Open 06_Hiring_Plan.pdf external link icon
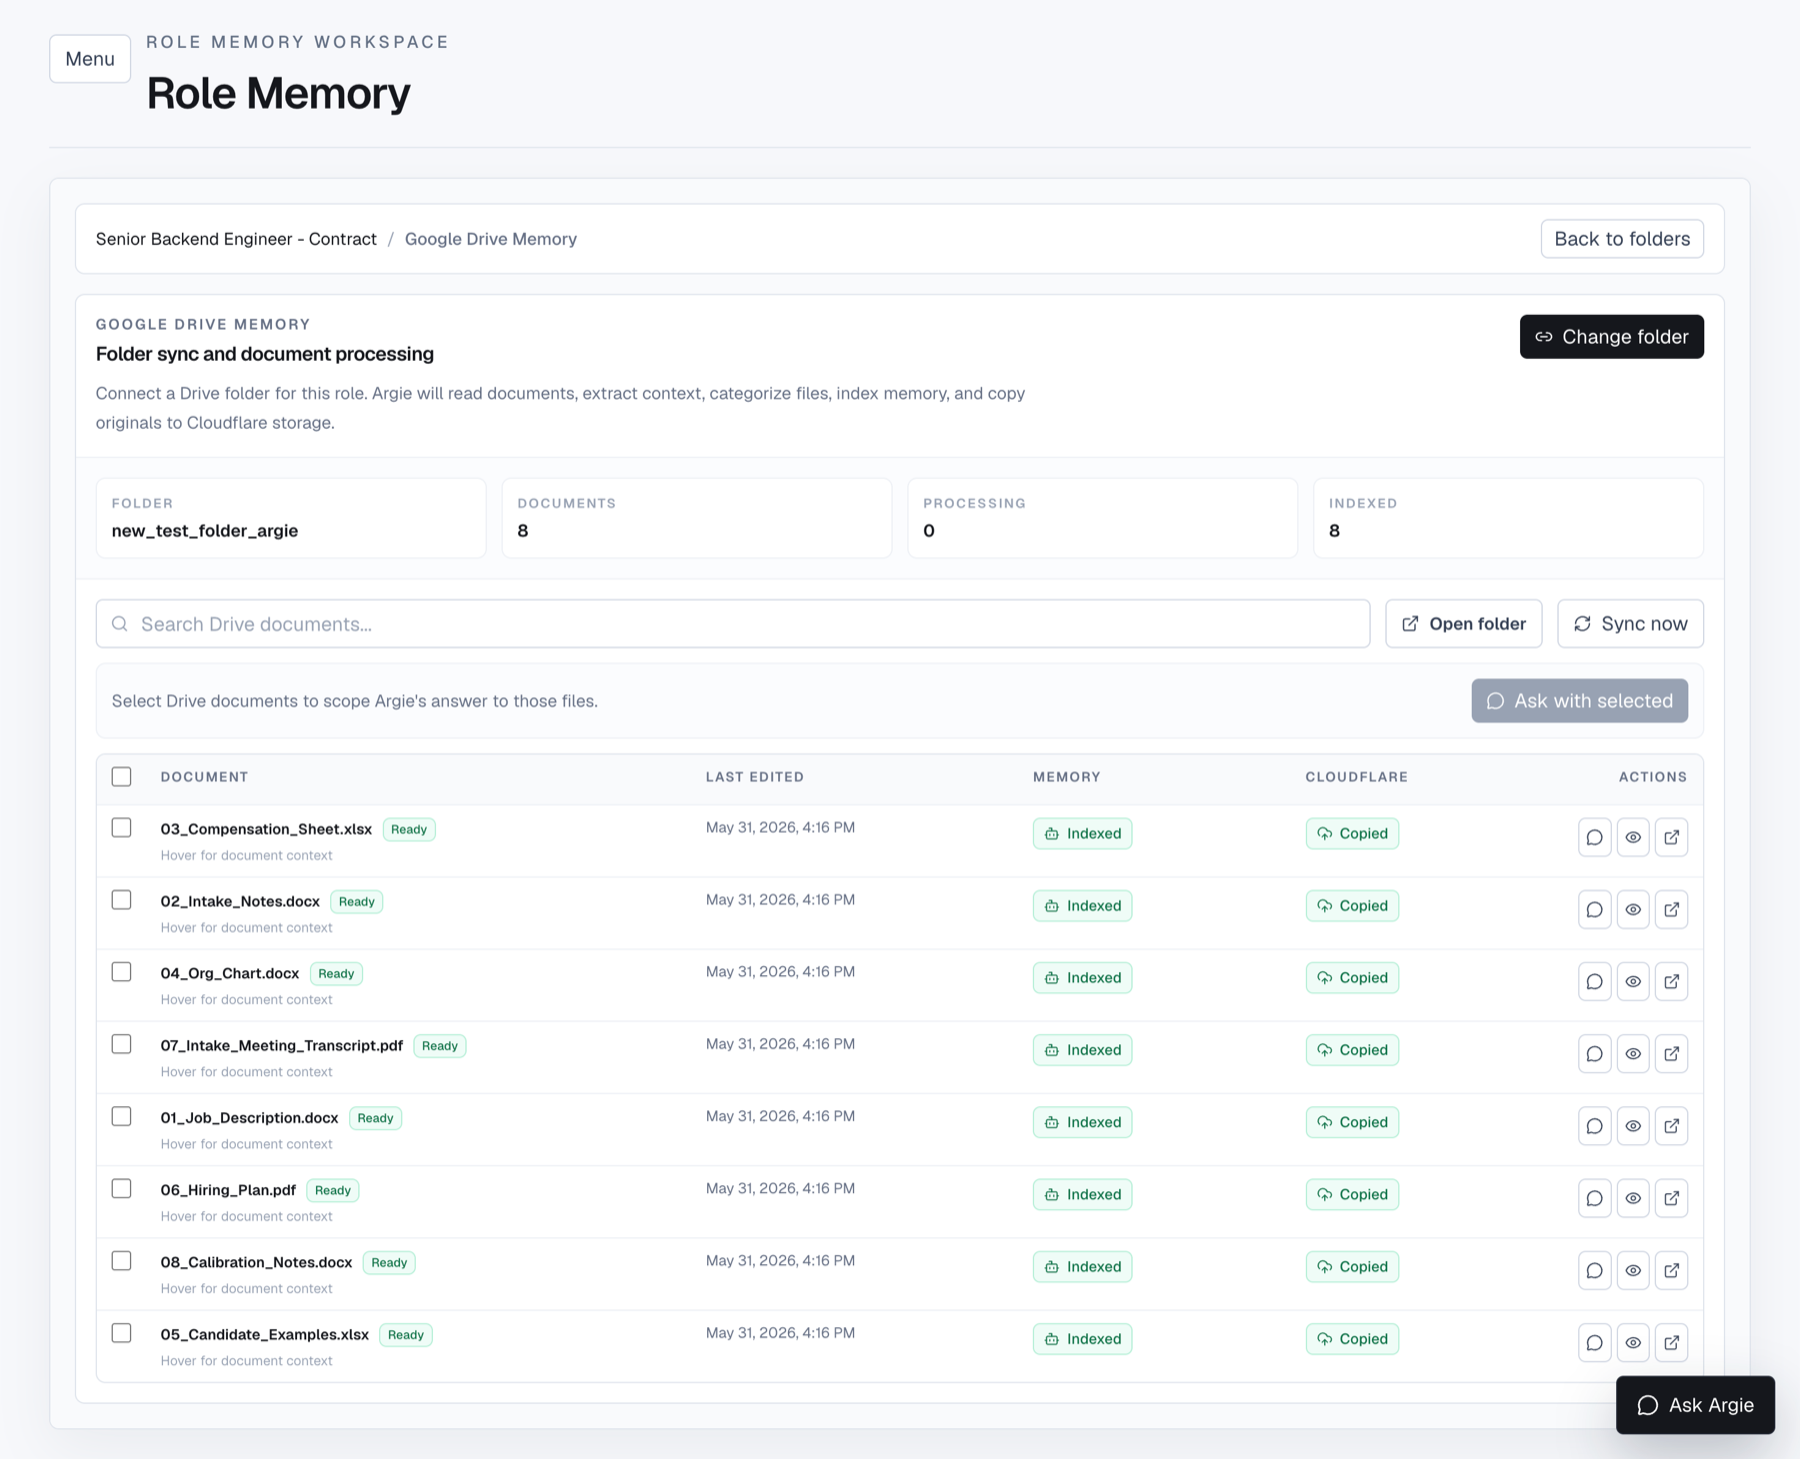1800x1459 pixels. [x=1671, y=1198]
